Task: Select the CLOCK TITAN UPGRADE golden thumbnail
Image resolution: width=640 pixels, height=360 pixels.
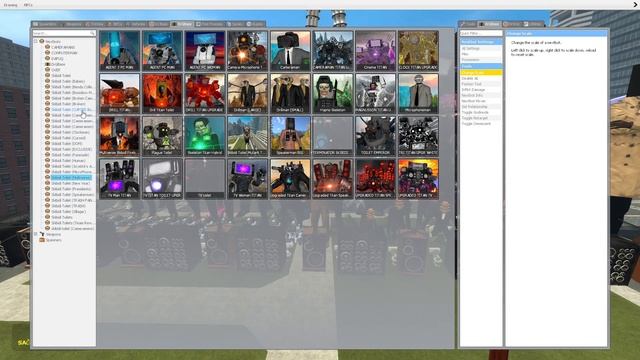Action: point(418,51)
